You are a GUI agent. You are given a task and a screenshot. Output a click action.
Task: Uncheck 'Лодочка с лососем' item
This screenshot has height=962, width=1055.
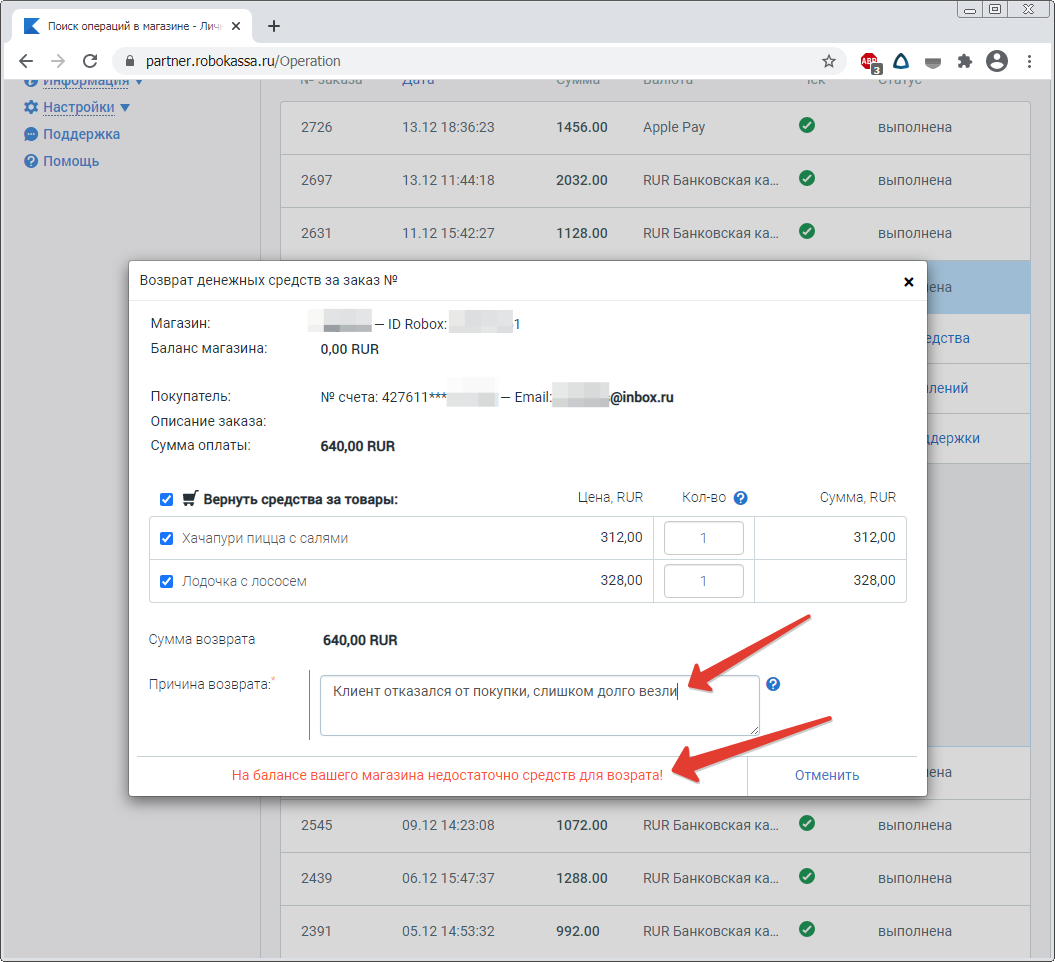[x=167, y=581]
